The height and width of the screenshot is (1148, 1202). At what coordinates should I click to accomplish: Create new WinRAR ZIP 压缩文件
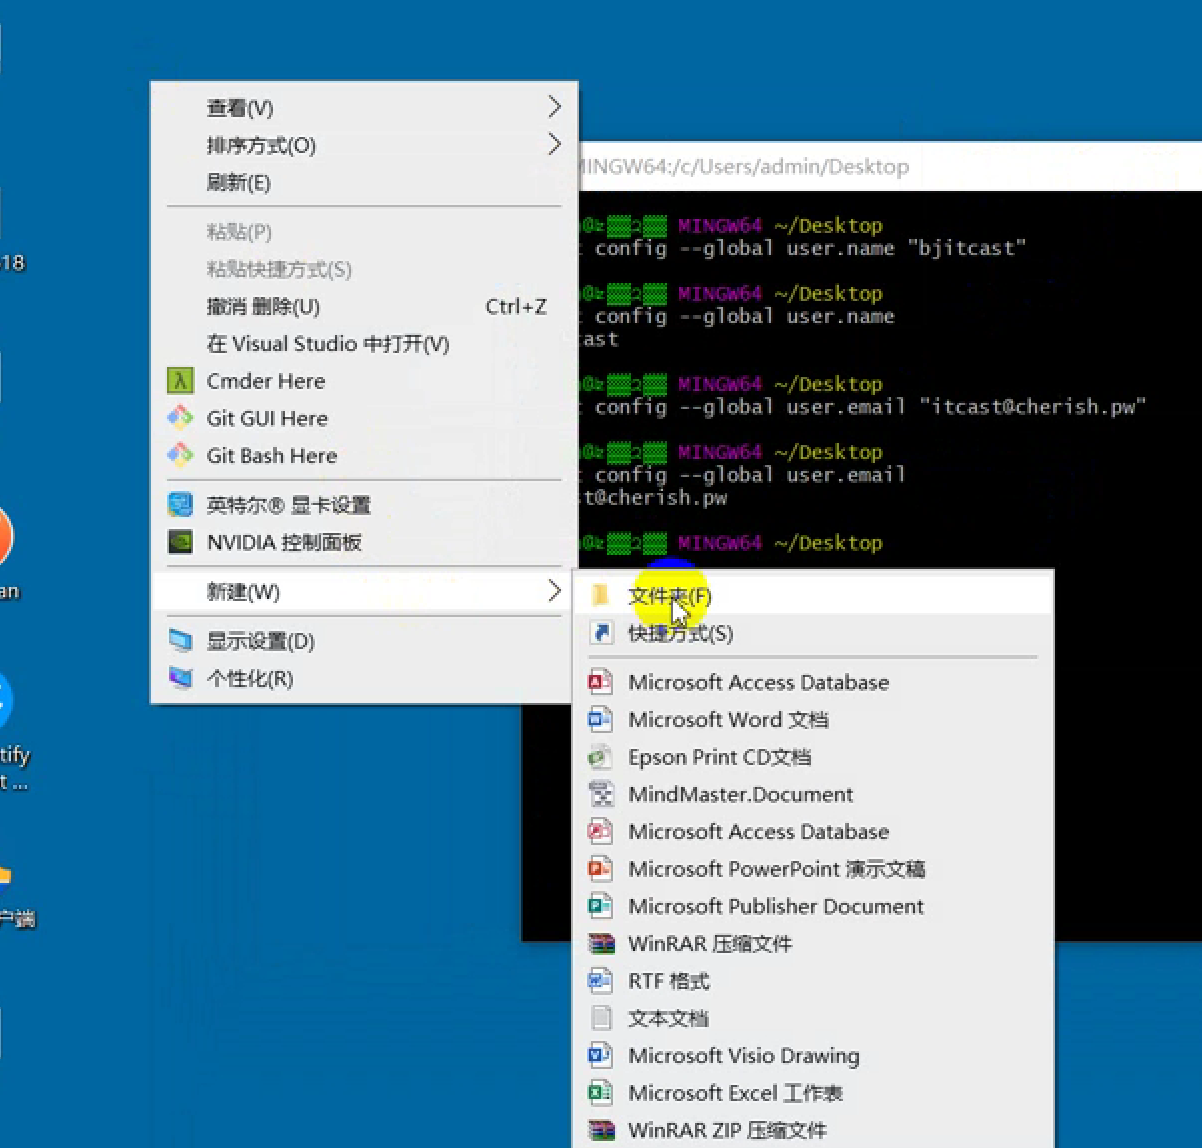813,1130
